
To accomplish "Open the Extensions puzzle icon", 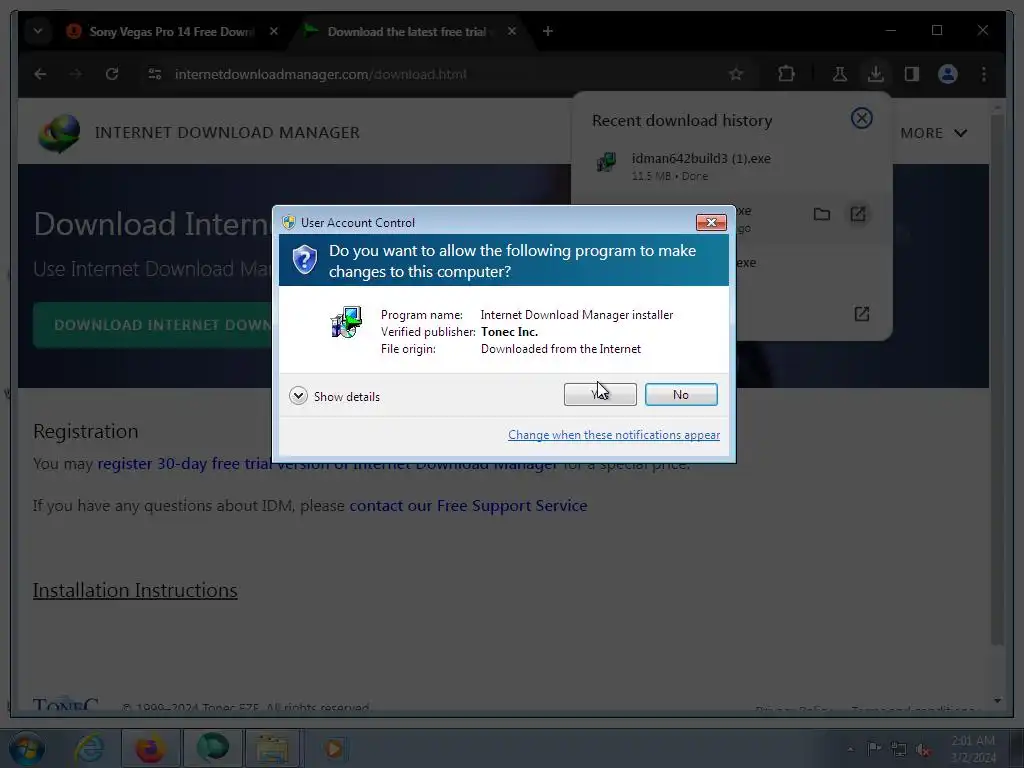I will point(786,74).
